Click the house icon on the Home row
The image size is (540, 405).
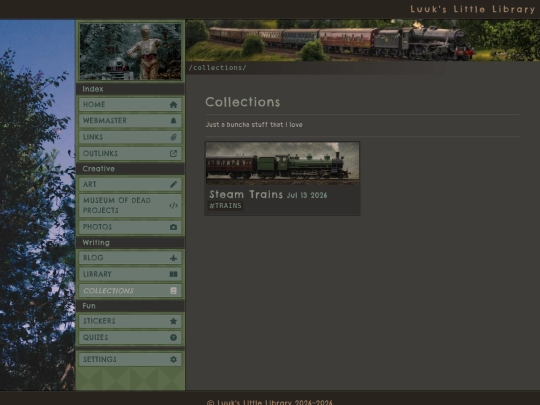(173, 105)
